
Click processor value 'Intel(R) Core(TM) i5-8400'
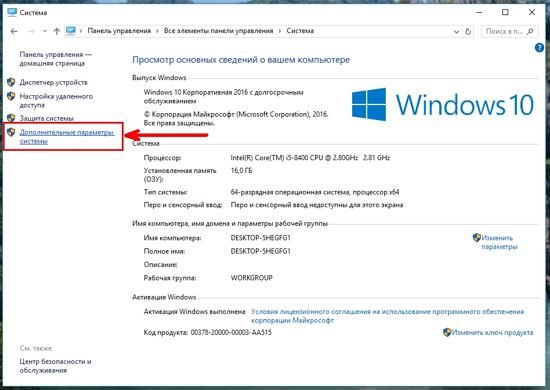[x=310, y=158]
